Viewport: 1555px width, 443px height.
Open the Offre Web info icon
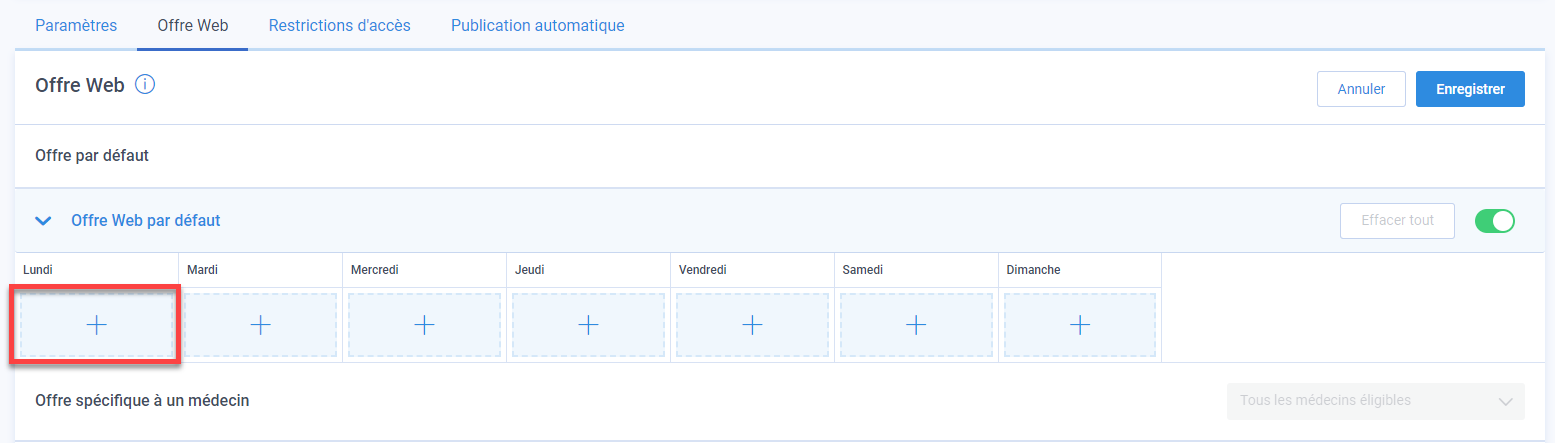coord(145,85)
